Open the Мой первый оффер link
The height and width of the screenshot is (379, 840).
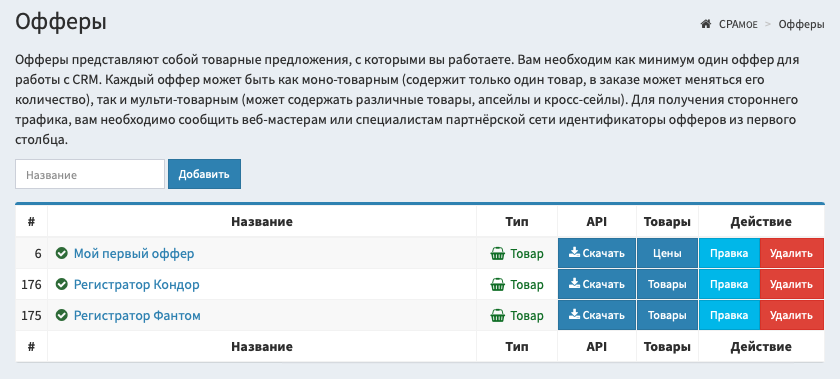pos(134,254)
